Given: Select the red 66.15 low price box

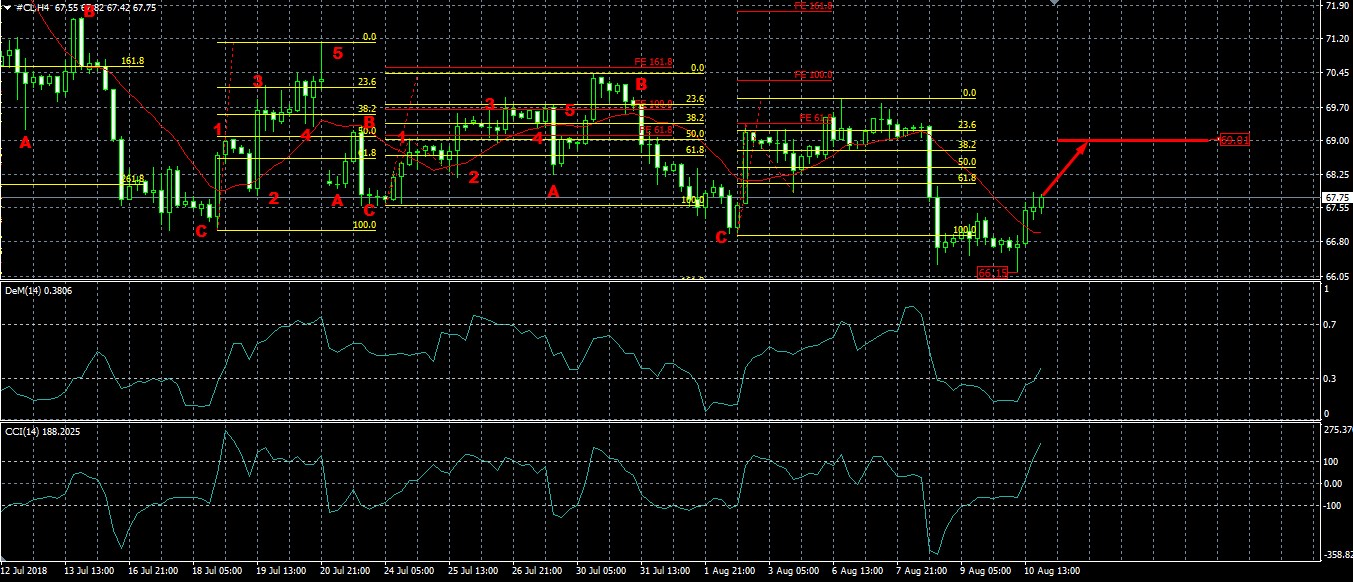Looking at the screenshot, I should (992, 272).
